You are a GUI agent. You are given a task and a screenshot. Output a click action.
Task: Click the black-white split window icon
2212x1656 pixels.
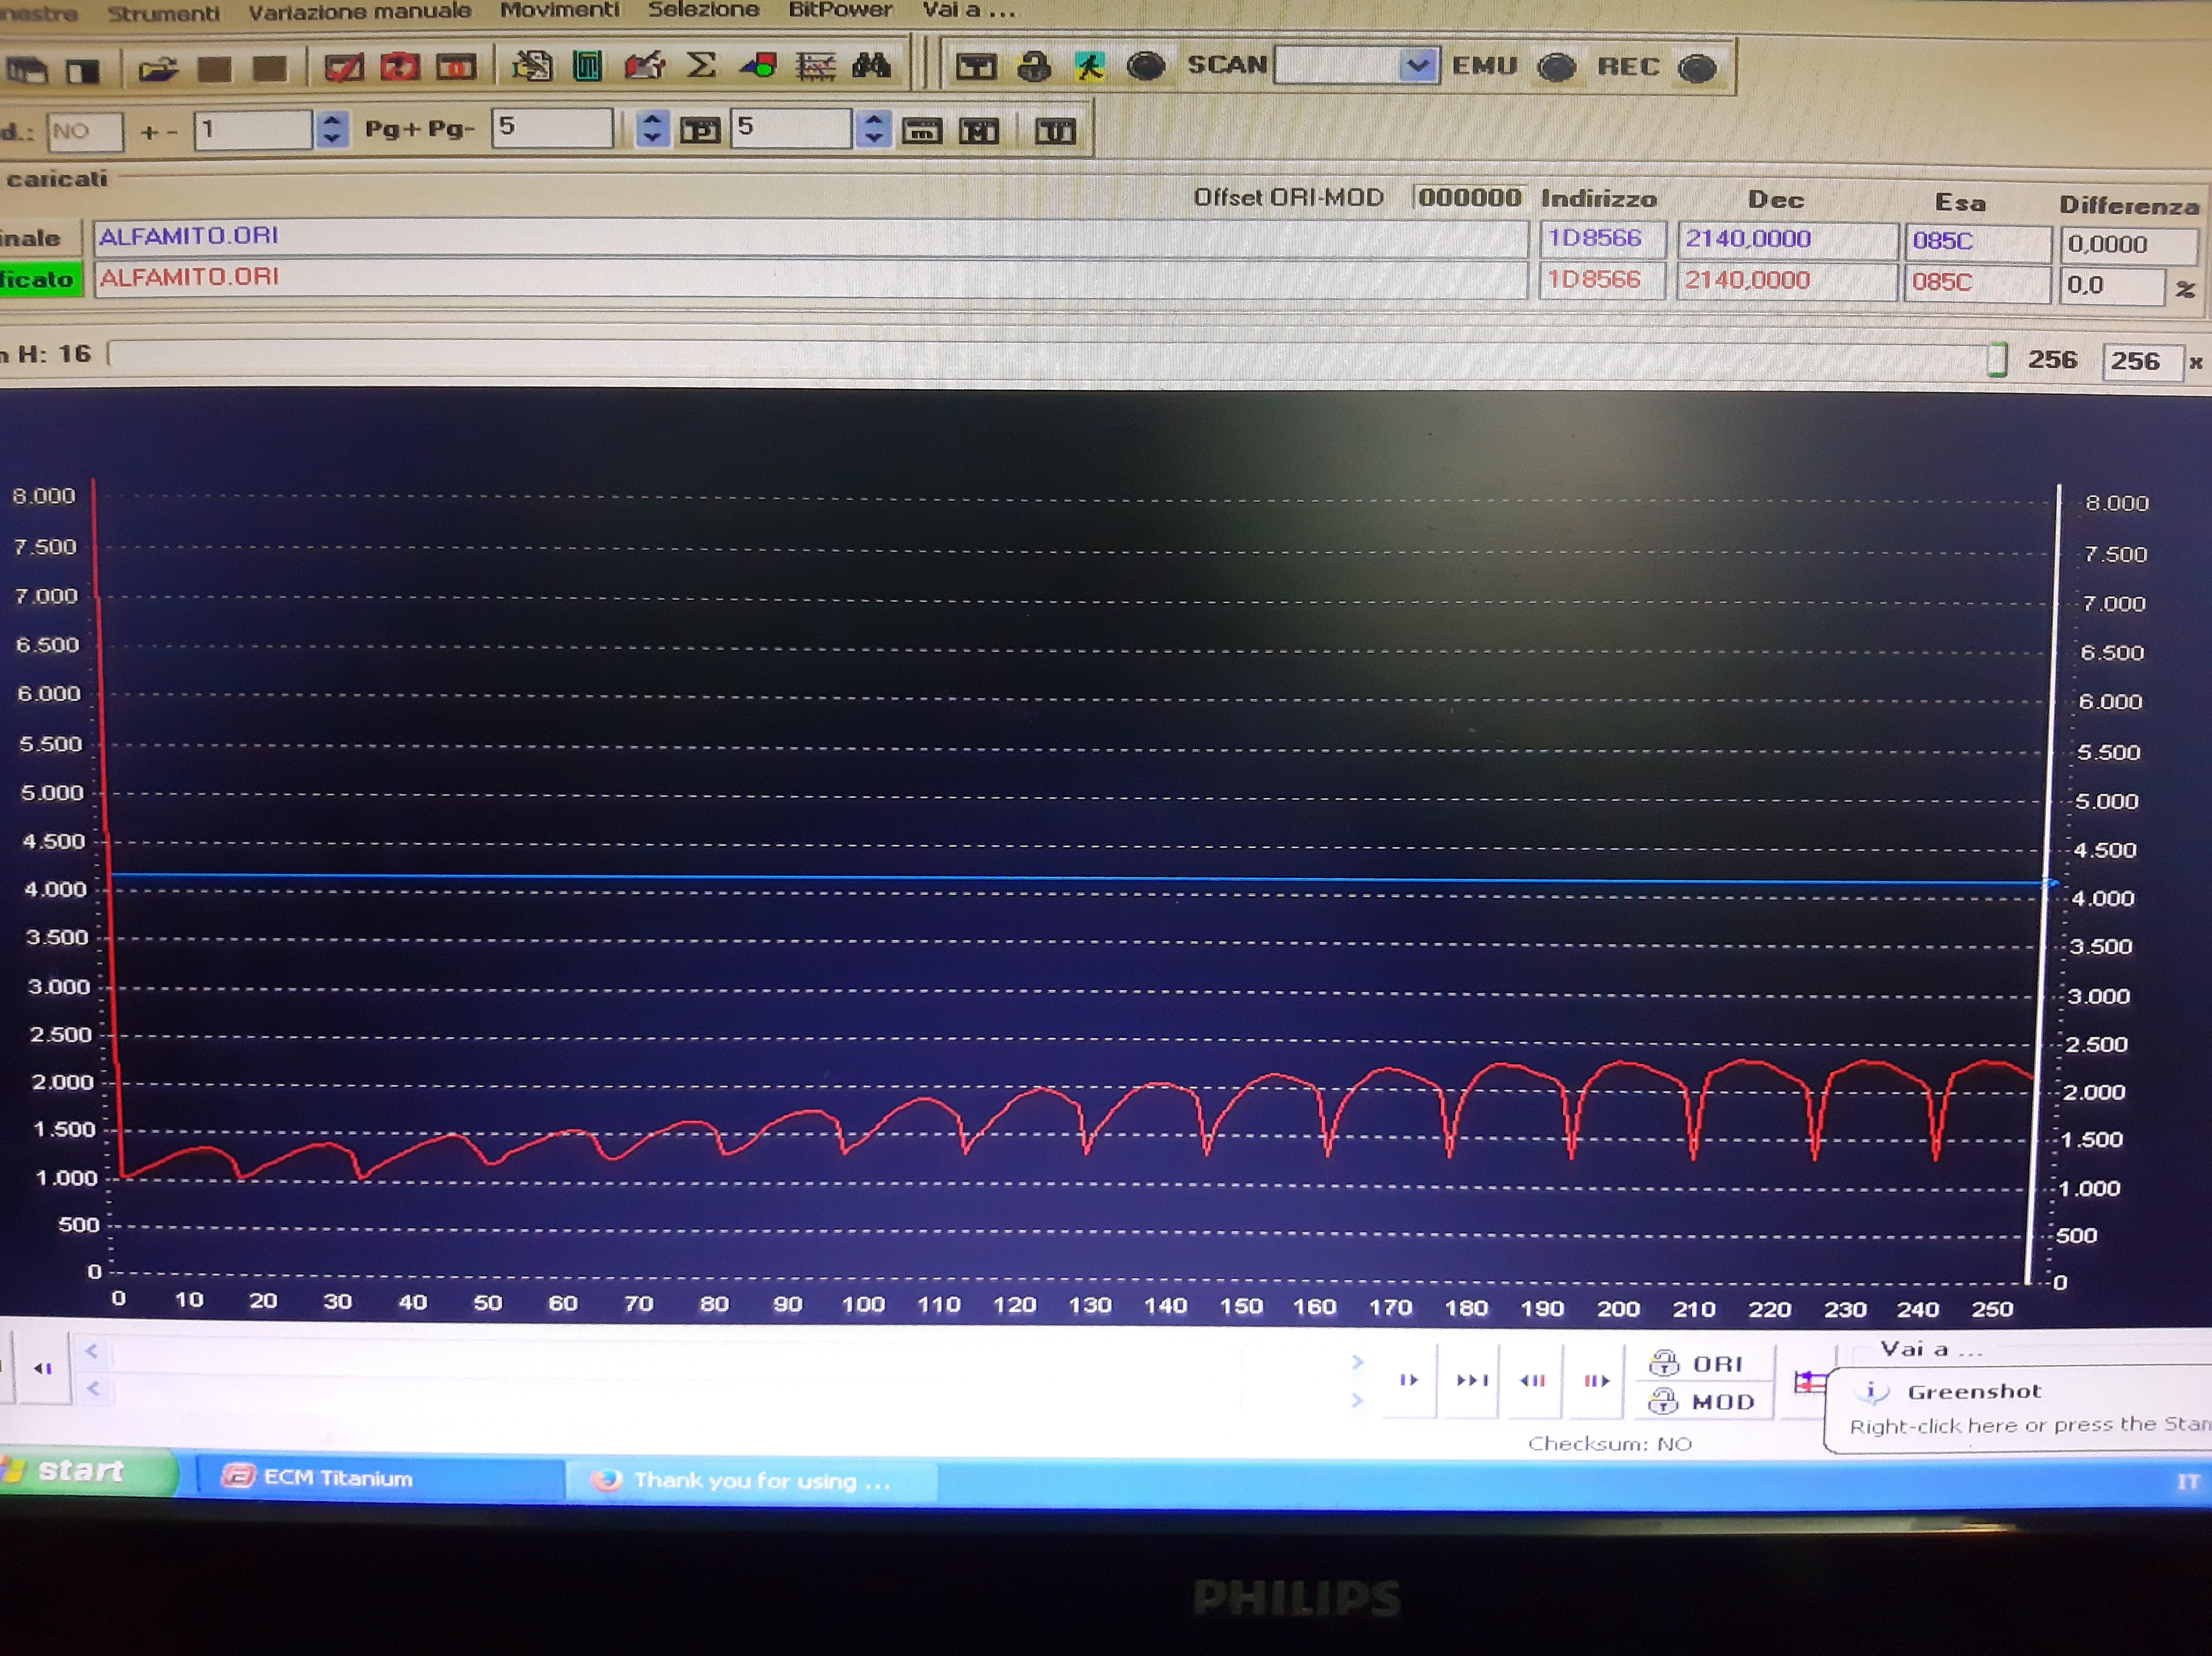(83, 71)
